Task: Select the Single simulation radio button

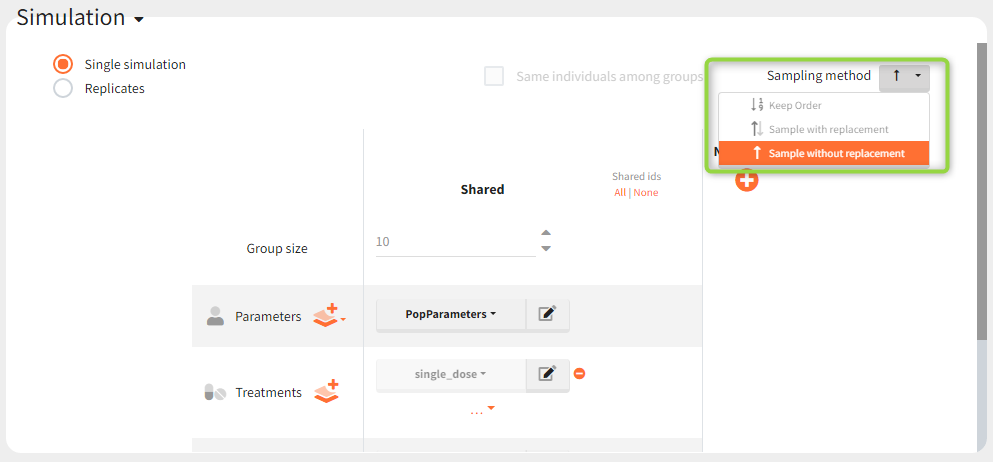Action: 63,64
